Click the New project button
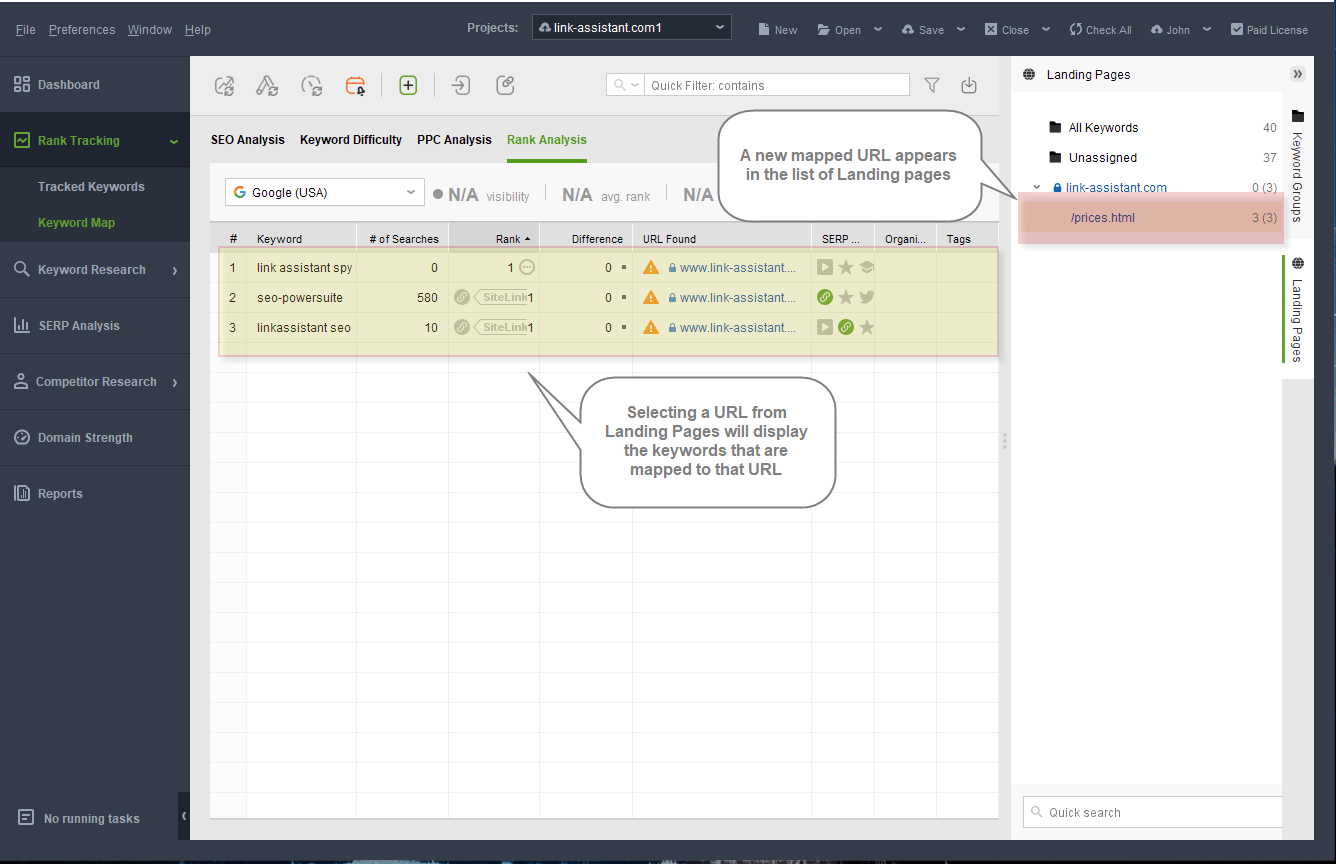Screen dimensions: 1336x864 point(778,29)
